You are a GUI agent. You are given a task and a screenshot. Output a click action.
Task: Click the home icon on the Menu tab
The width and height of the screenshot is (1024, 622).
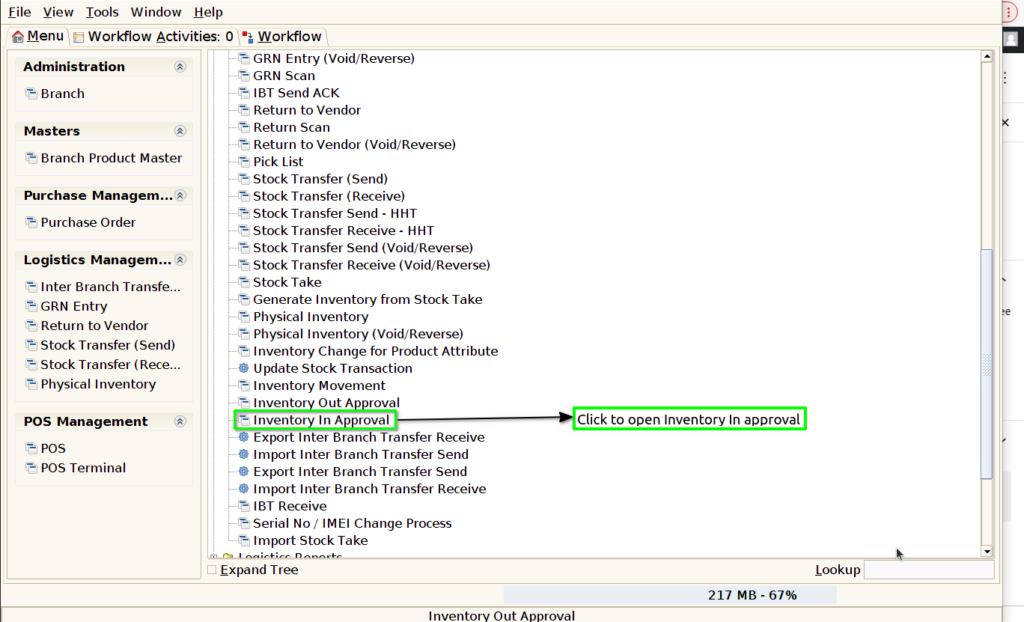pos(18,37)
